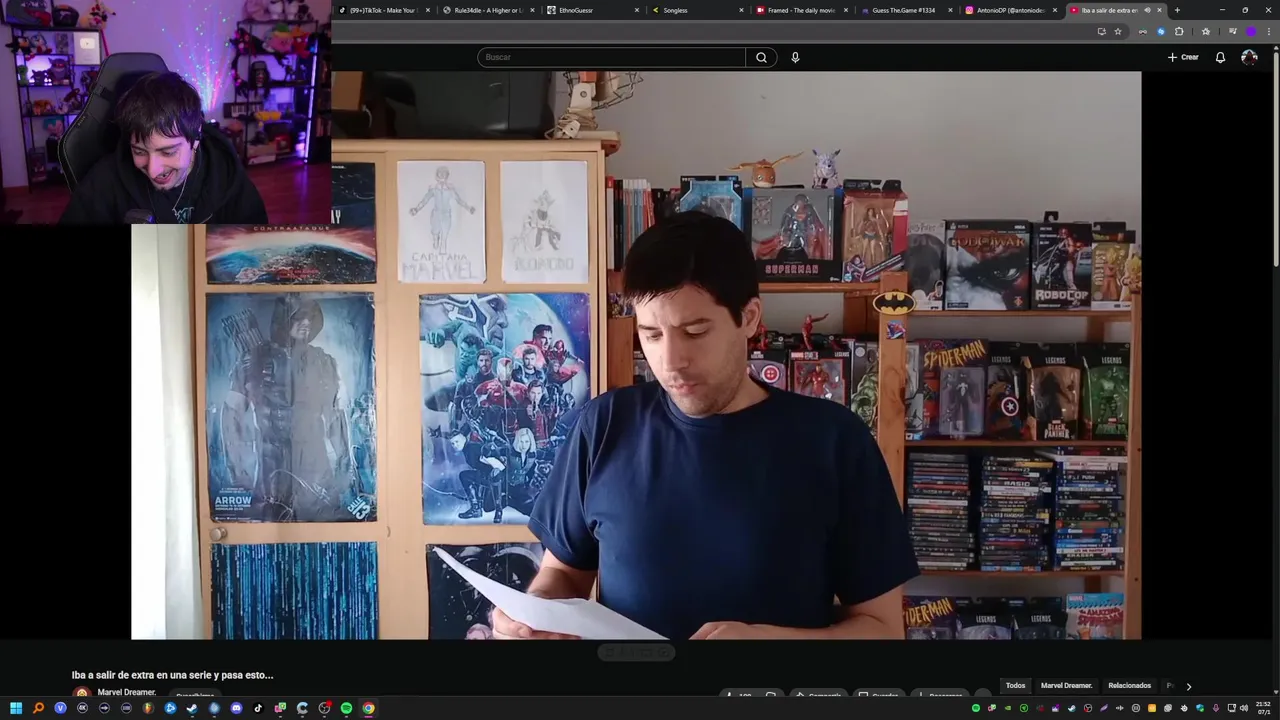
Task: Close the active YouTube tab
Action: pyautogui.click(x=1159, y=10)
